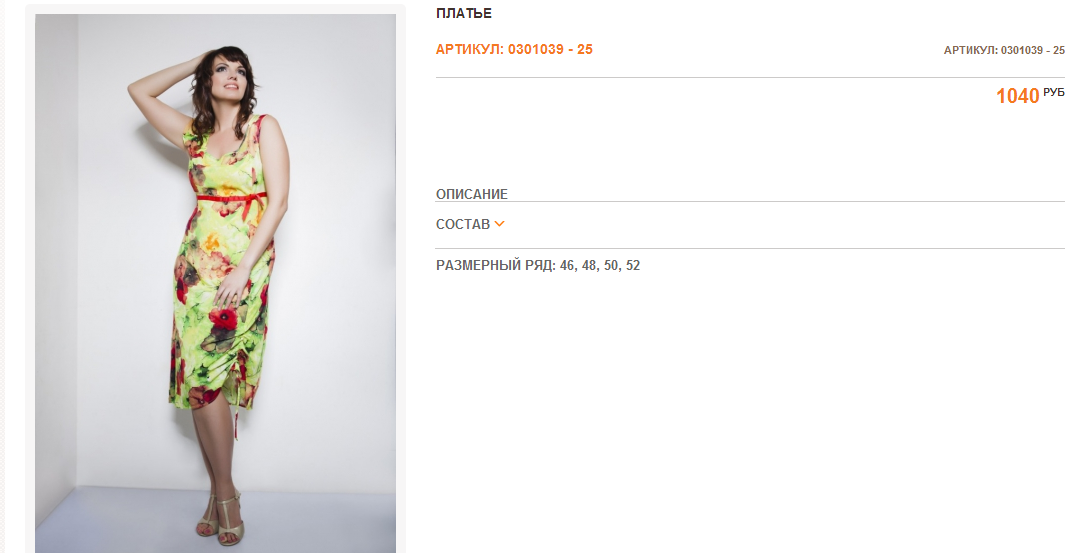This screenshot has width=1075, height=553.
Task: Open the dress product photo
Action: click(x=215, y=283)
